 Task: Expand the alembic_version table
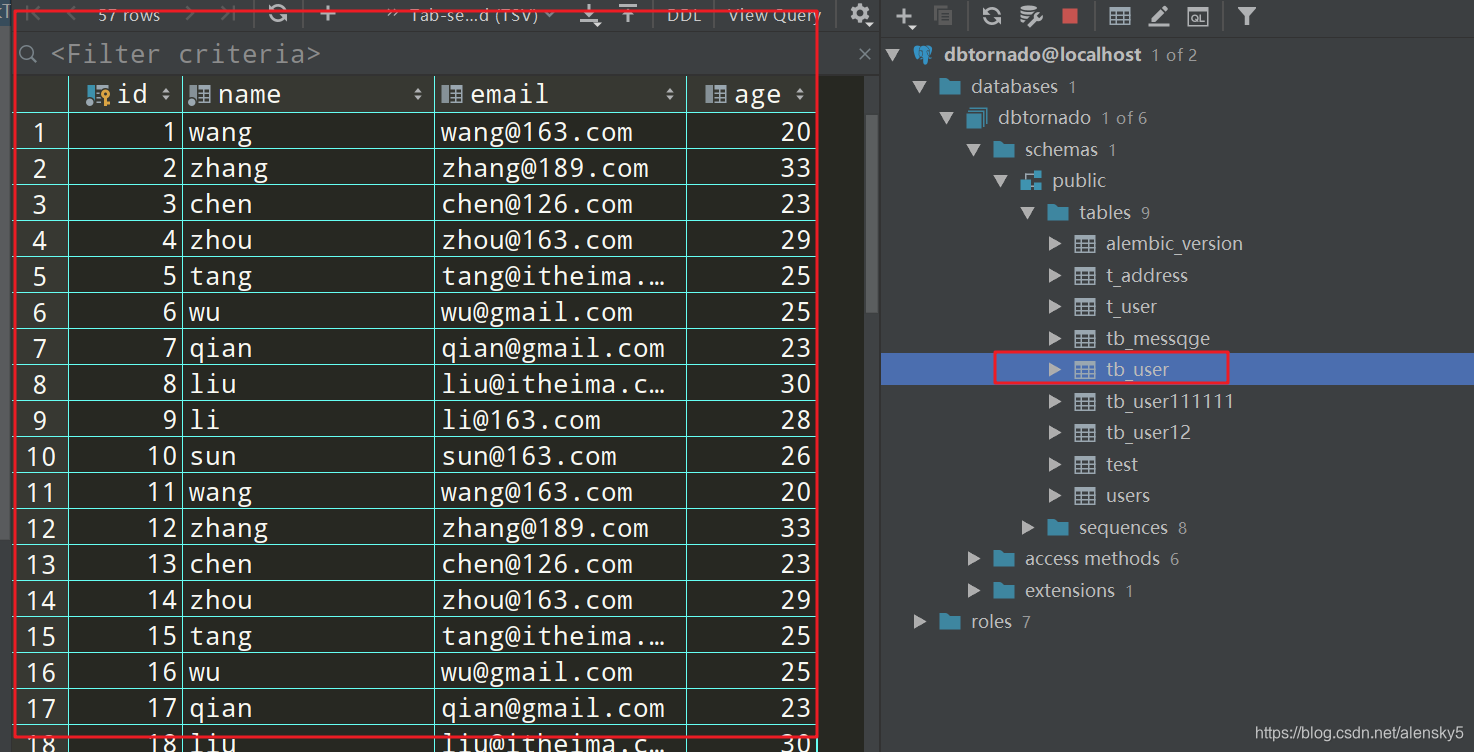click(1055, 244)
